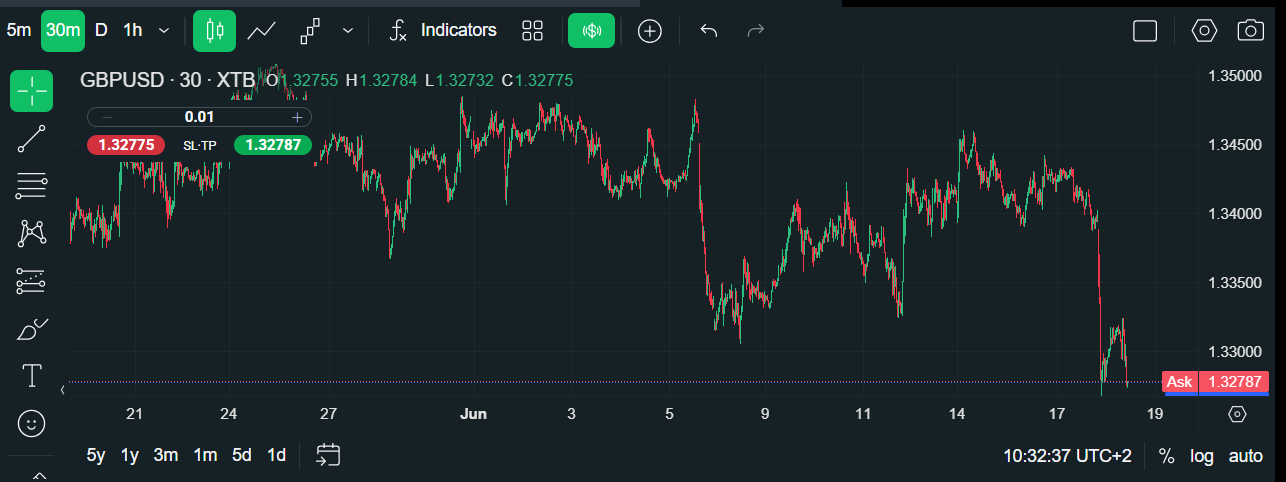Click the Ask price label 1.32787

click(1233, 381)
